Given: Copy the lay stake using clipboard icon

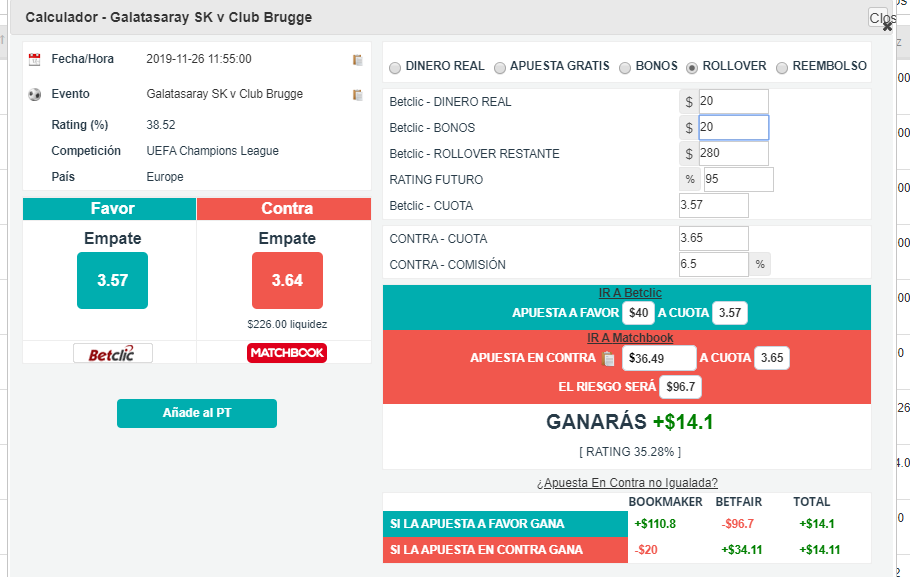Looking at the screenshot, I should coord(609,359).
